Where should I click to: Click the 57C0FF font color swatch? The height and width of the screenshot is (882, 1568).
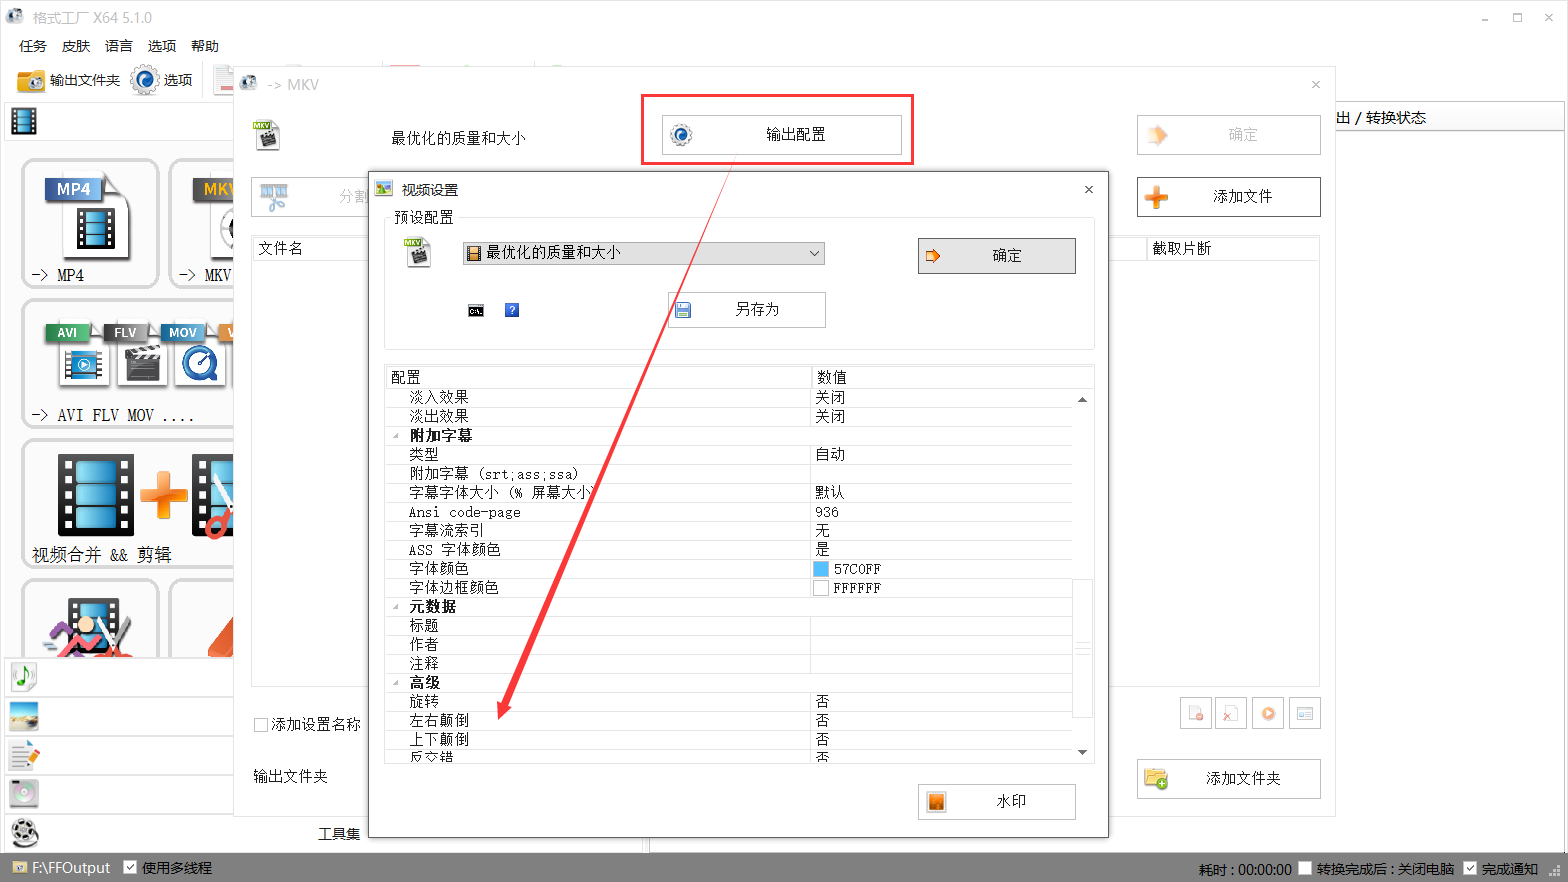tap(821, 569)
